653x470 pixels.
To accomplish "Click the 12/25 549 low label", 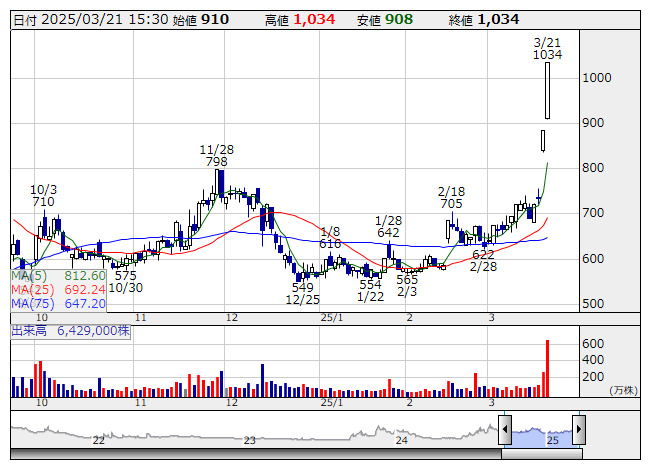I will (303, 293).
